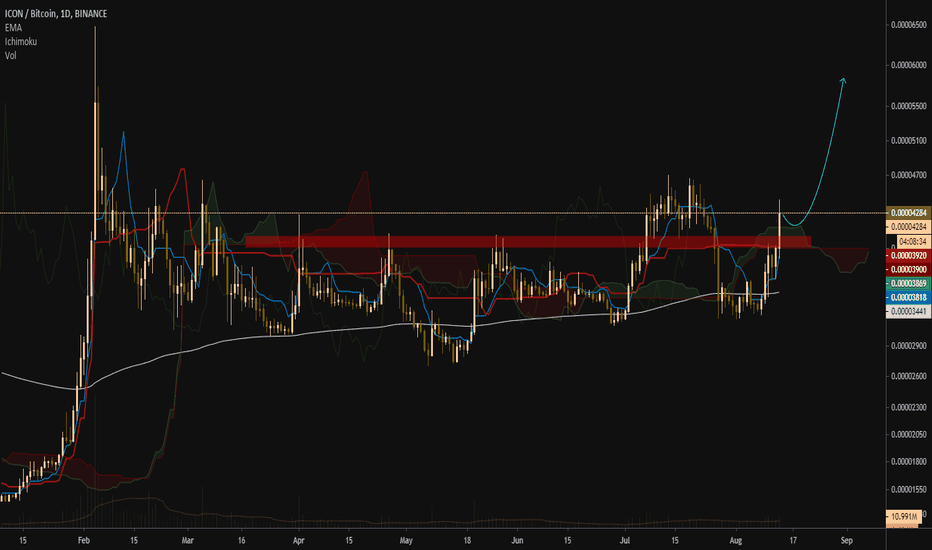Click the Sep label on time axis
The height and width of the screenshot is (550, 932).
tap(847, 540)
